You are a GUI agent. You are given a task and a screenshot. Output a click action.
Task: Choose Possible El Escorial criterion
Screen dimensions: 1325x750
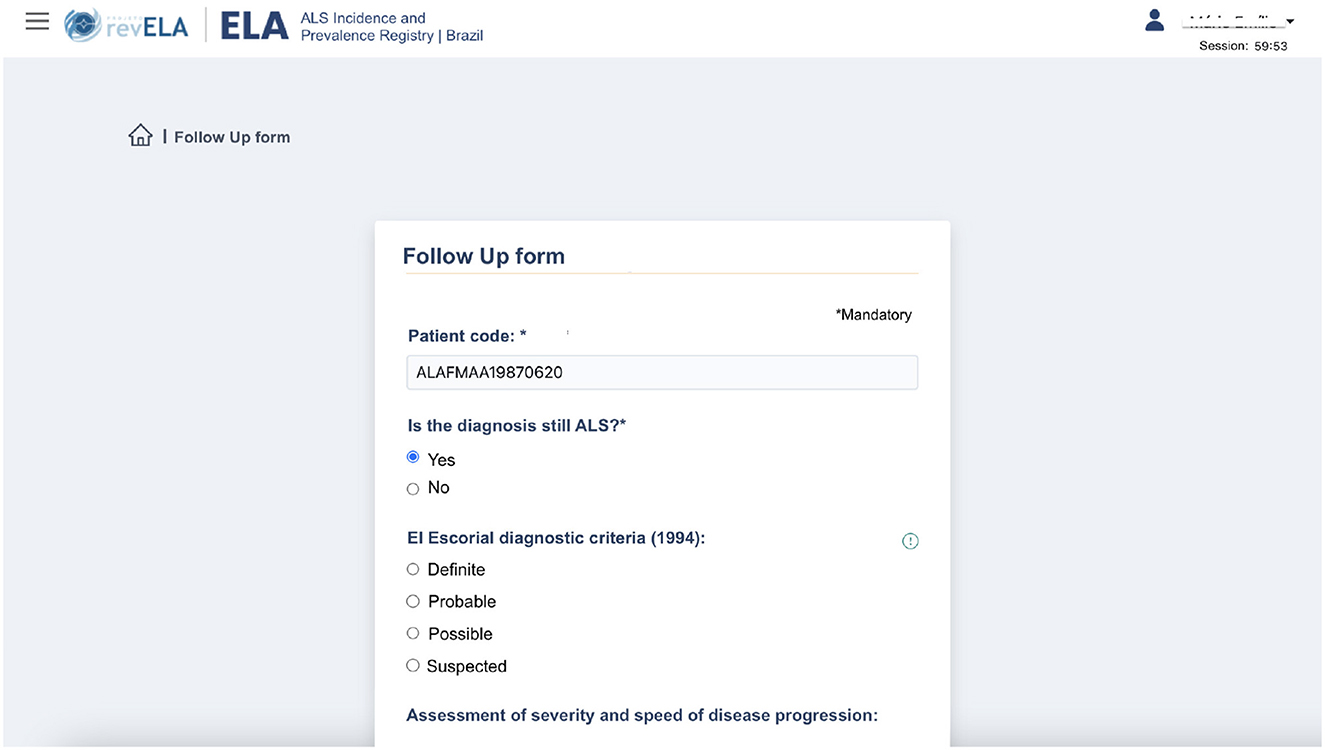(413, 633)
